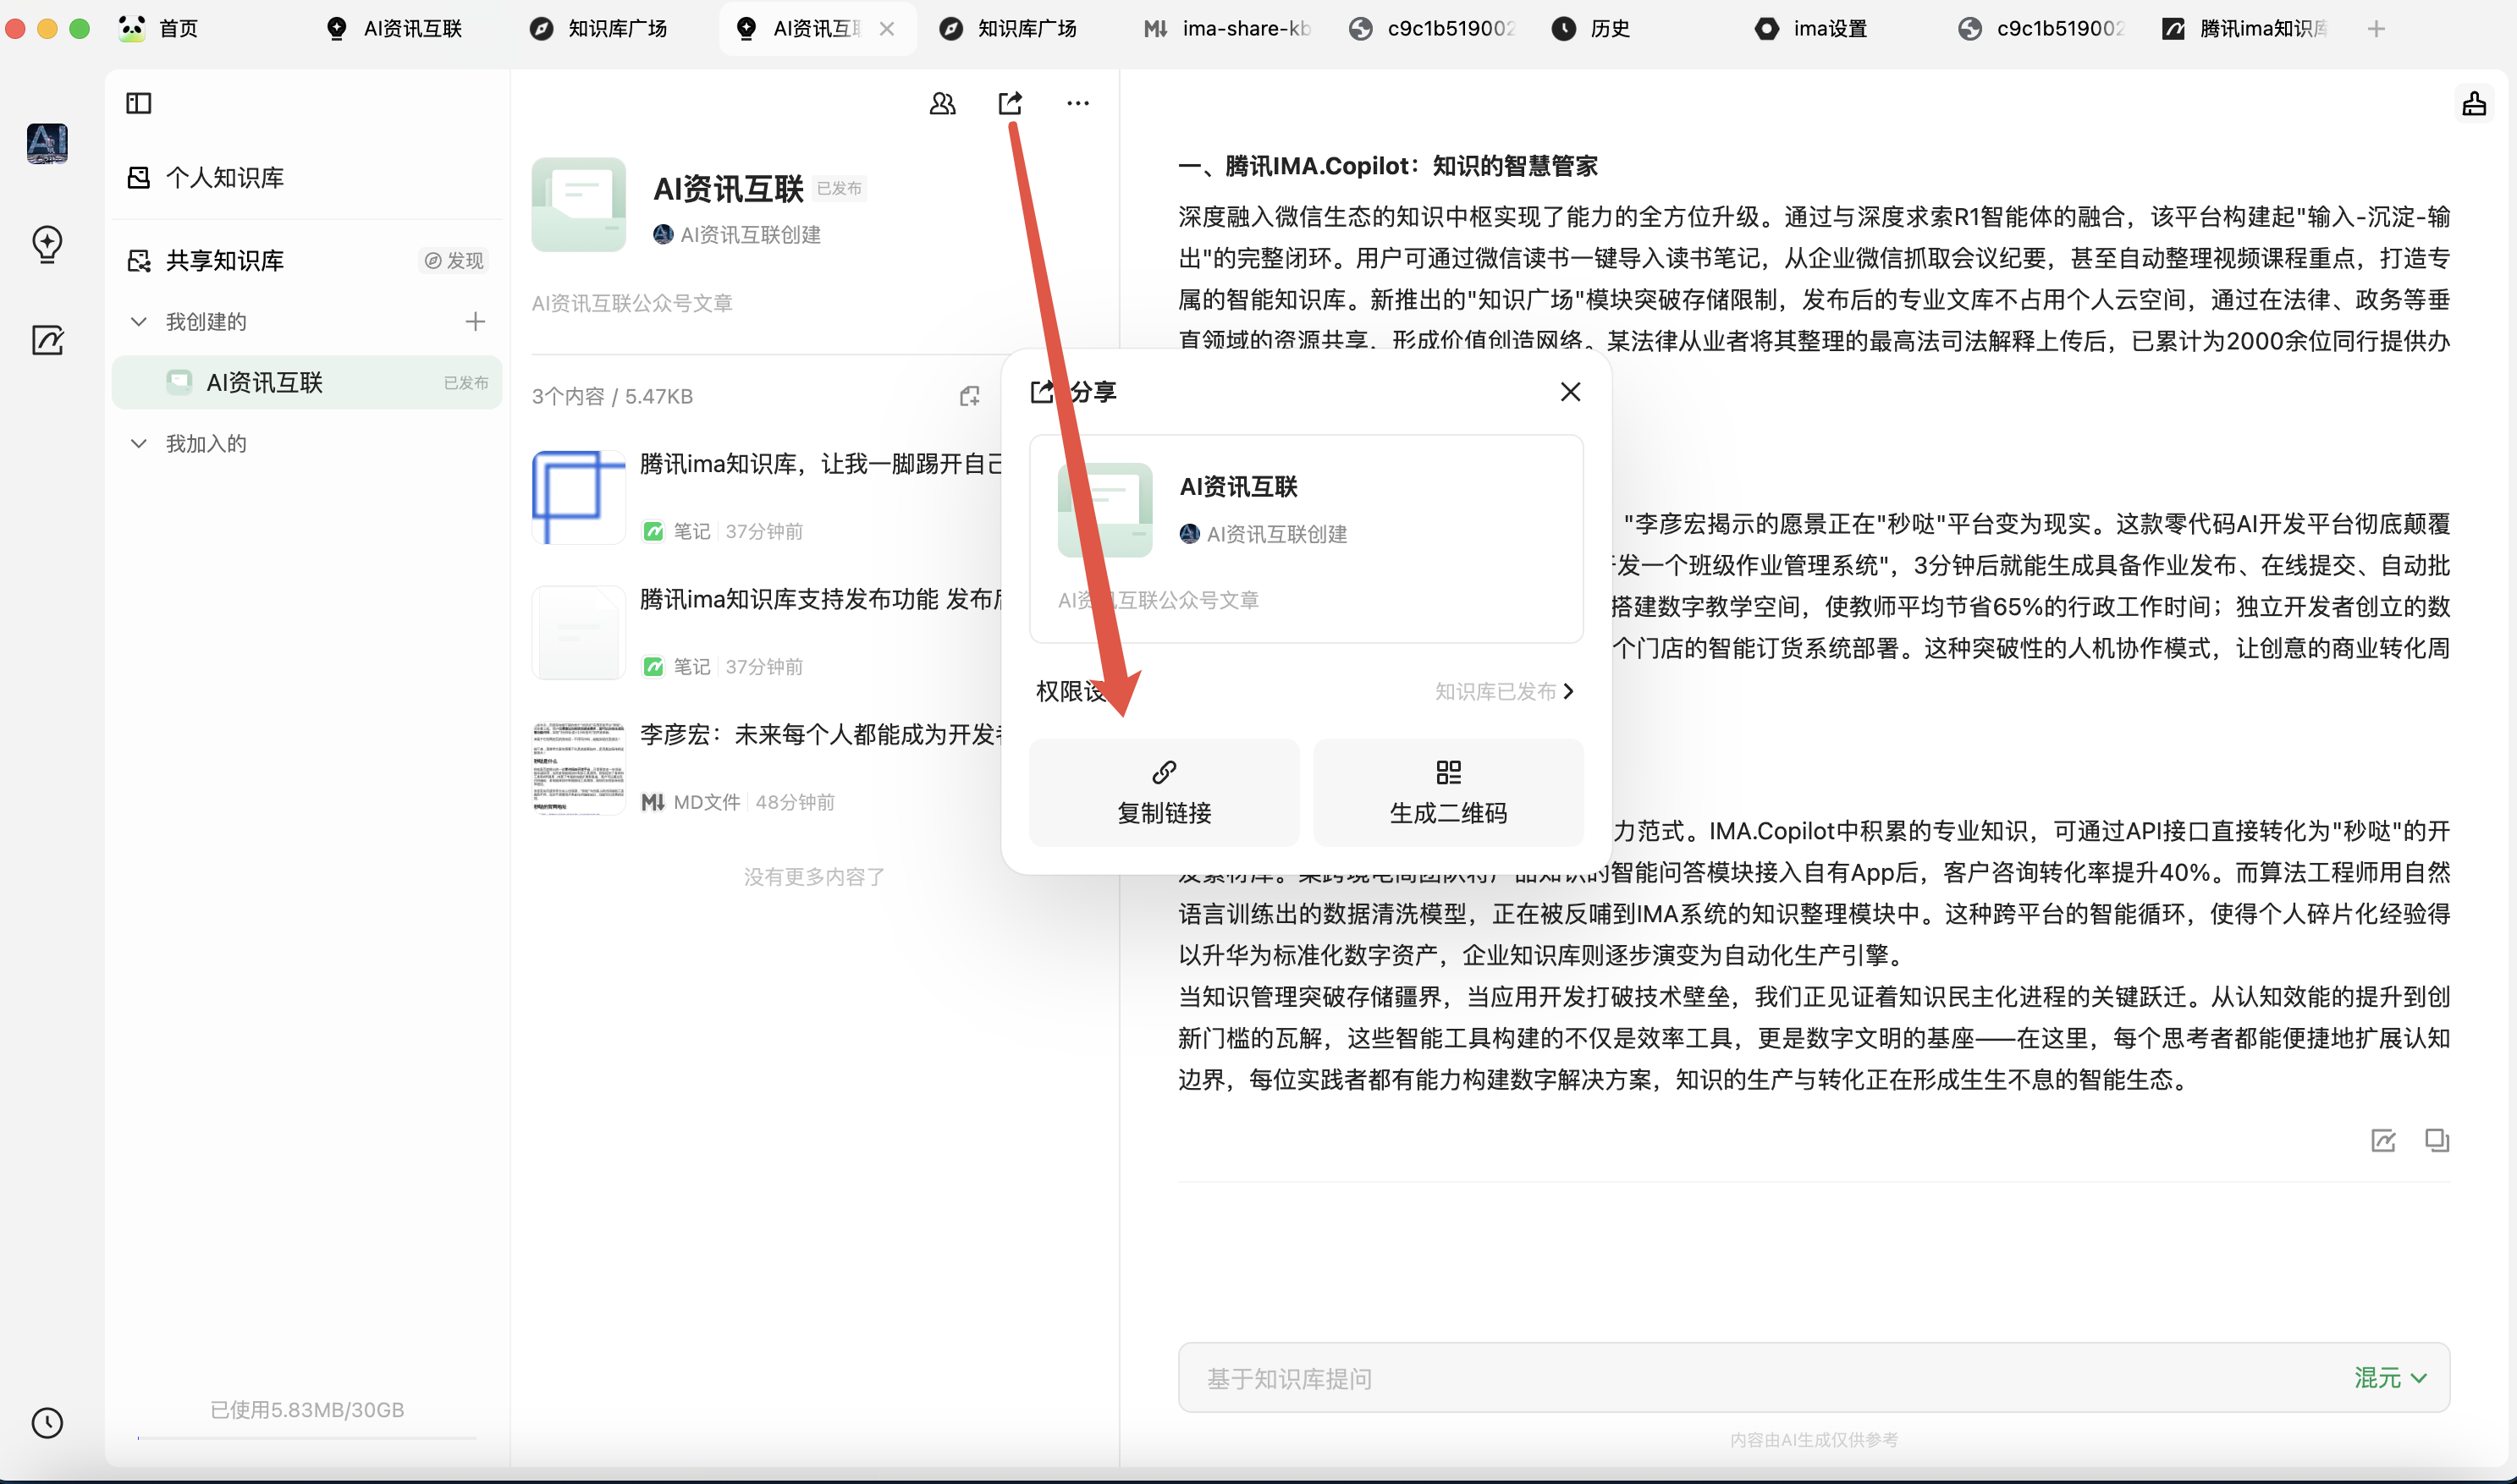Screen dimensions: 2517x1484
Task: Open a new tab with plus button
Action: pyautogui.click(x=2376, y=29)
